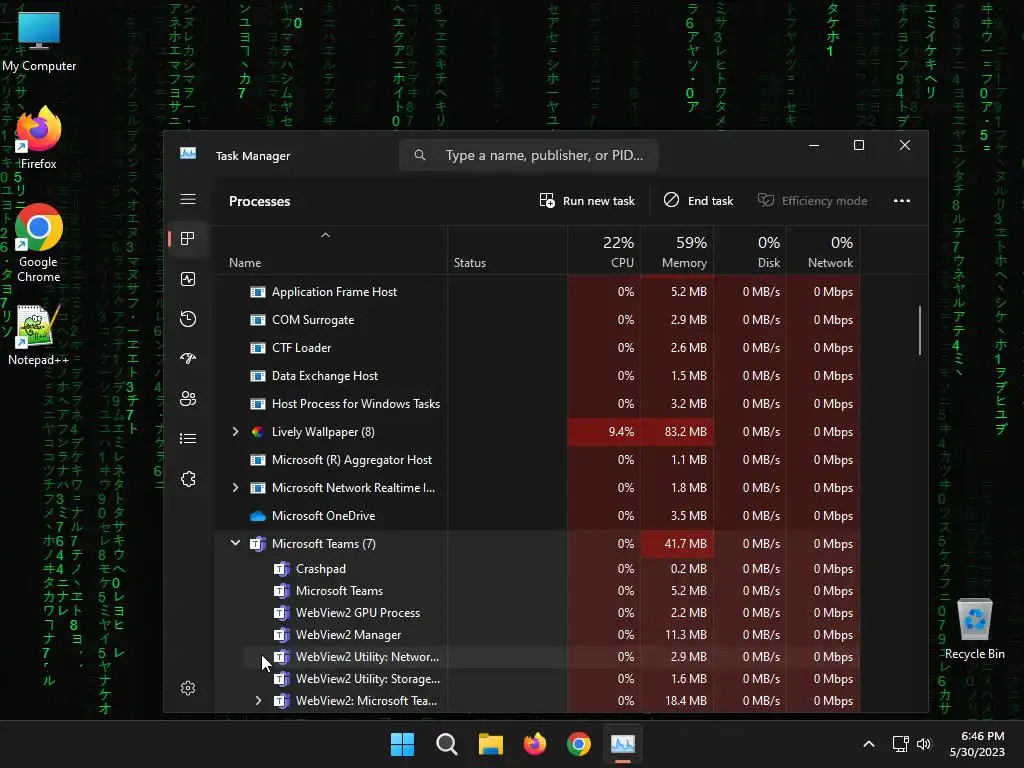Image resolution: width=1024 pixels, height=768 pixels.
Task: Select the Recycle Bin desktop icon
Action: tap(974, 629)
